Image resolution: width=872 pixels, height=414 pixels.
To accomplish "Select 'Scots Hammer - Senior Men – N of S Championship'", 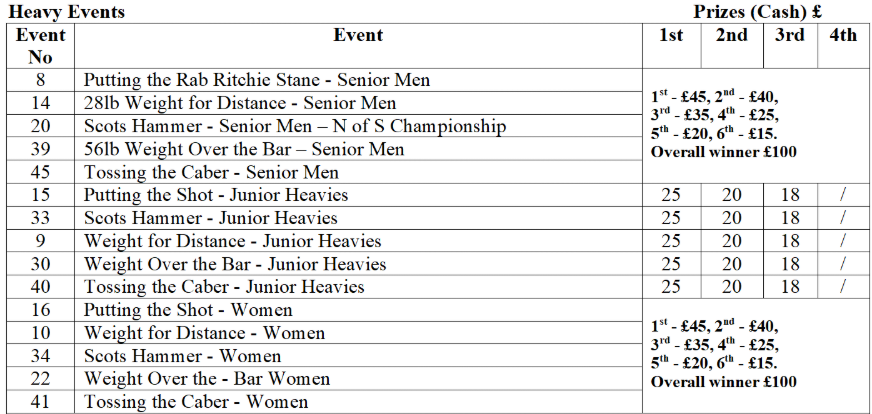I will tap(295, 126).
